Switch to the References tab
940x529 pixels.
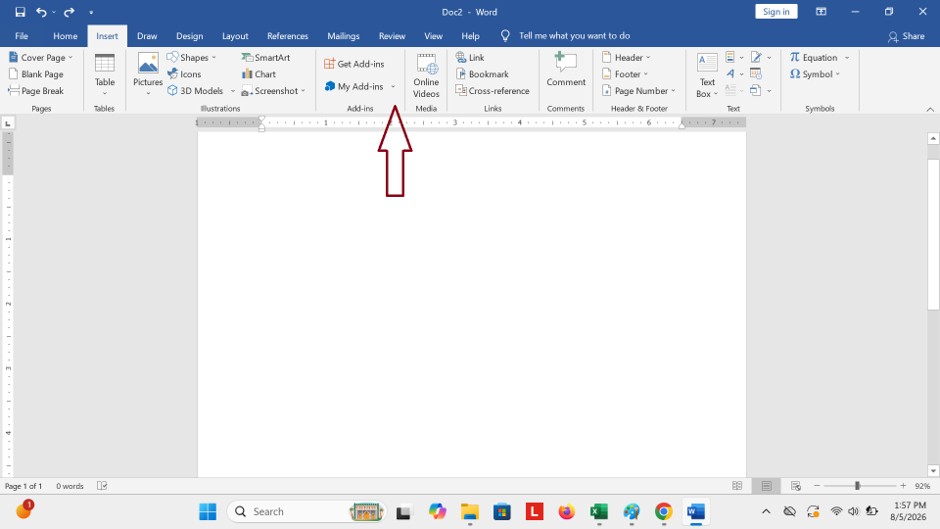287,36
